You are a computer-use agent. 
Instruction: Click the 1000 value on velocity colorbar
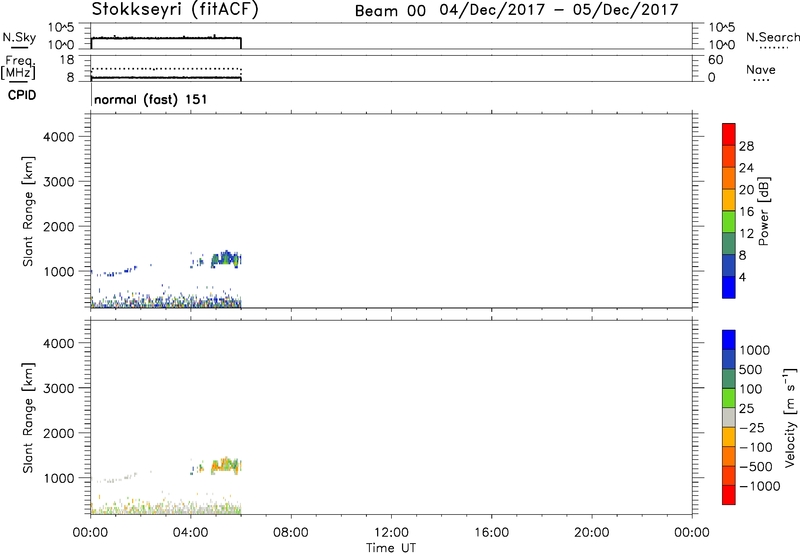755,350
